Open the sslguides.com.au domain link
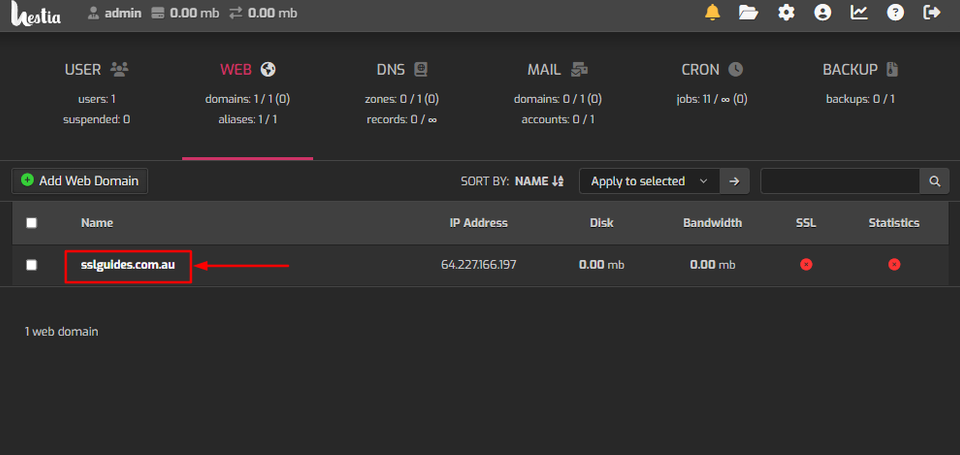Image resolution: width=960 pixels, height=455 pixels. (128, 265)
